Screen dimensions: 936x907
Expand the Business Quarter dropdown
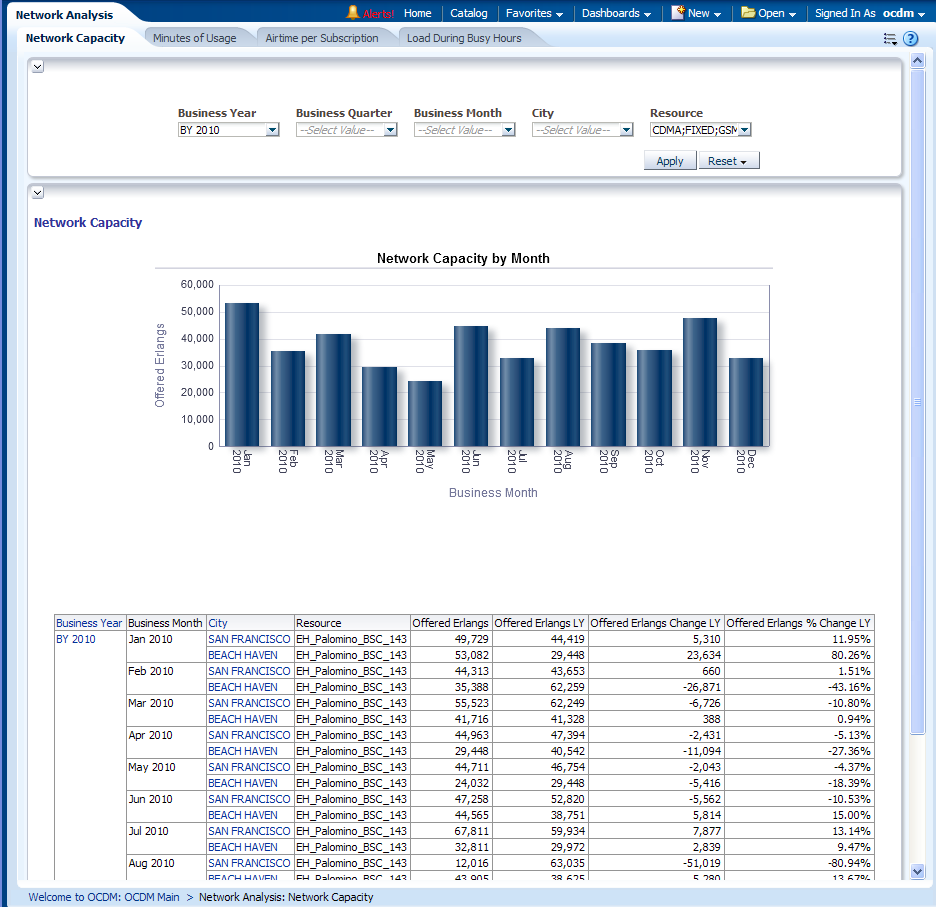tap(390, 130)
